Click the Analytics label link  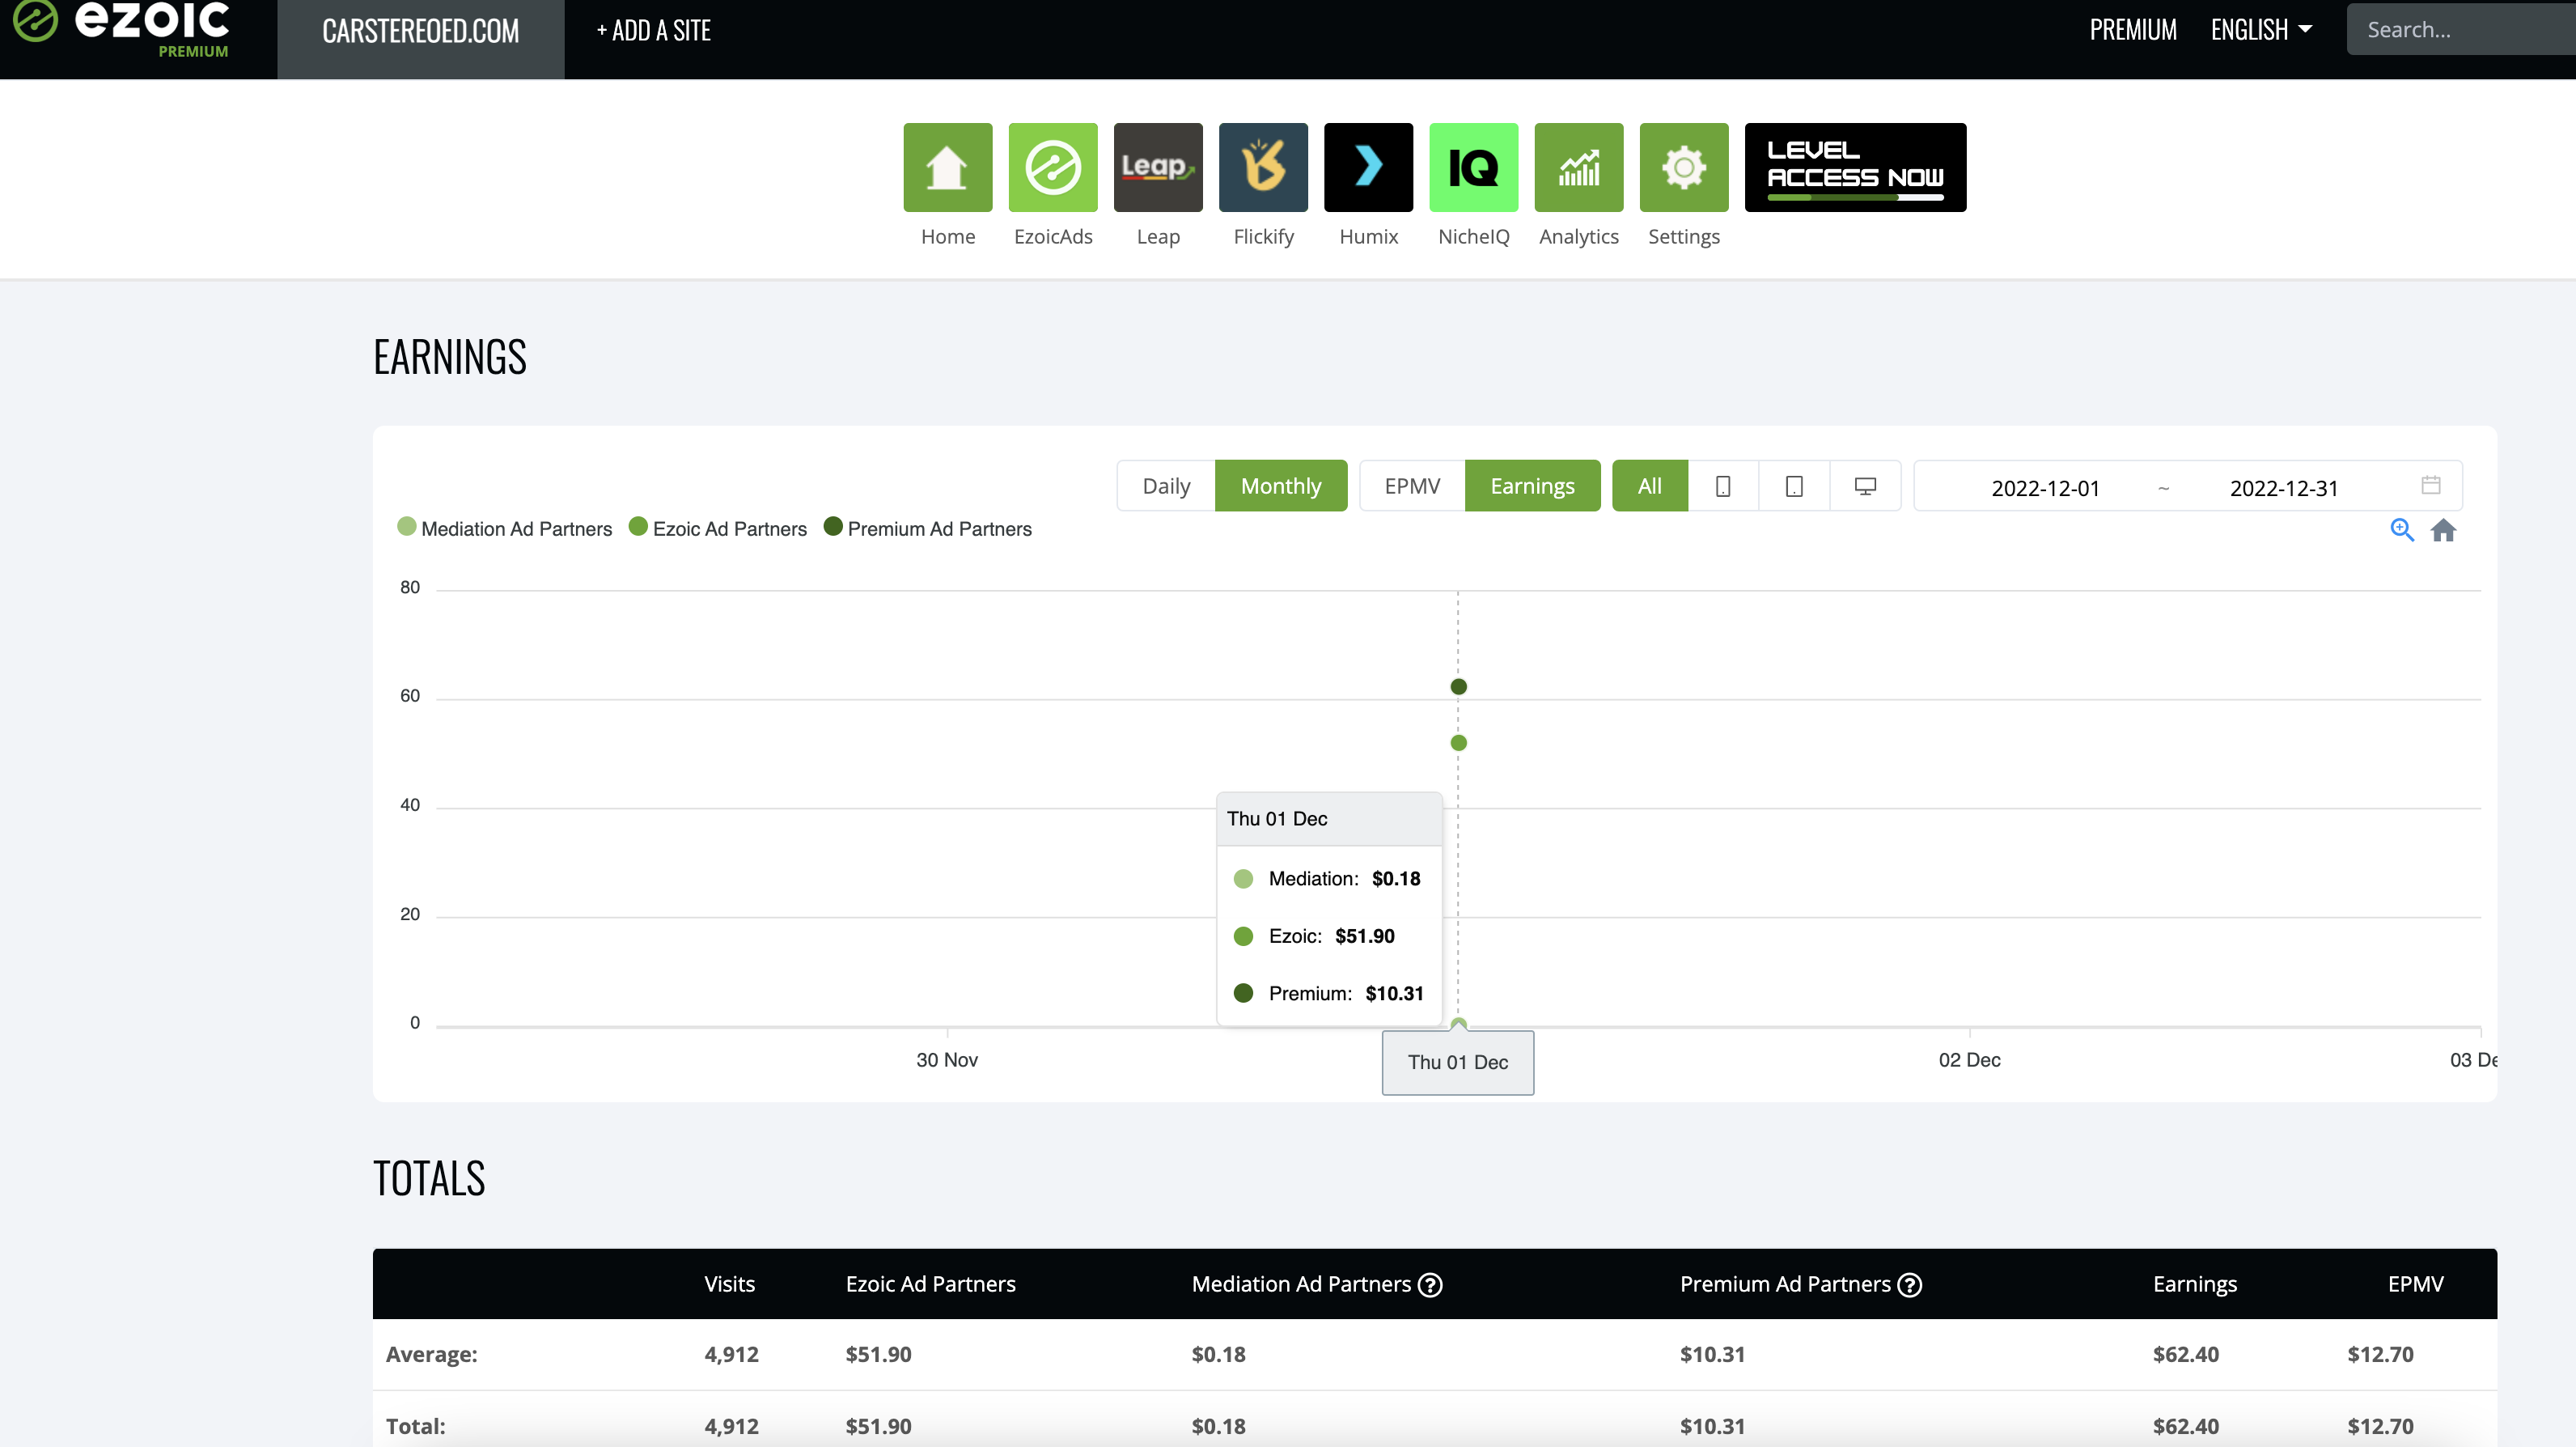1579,237
